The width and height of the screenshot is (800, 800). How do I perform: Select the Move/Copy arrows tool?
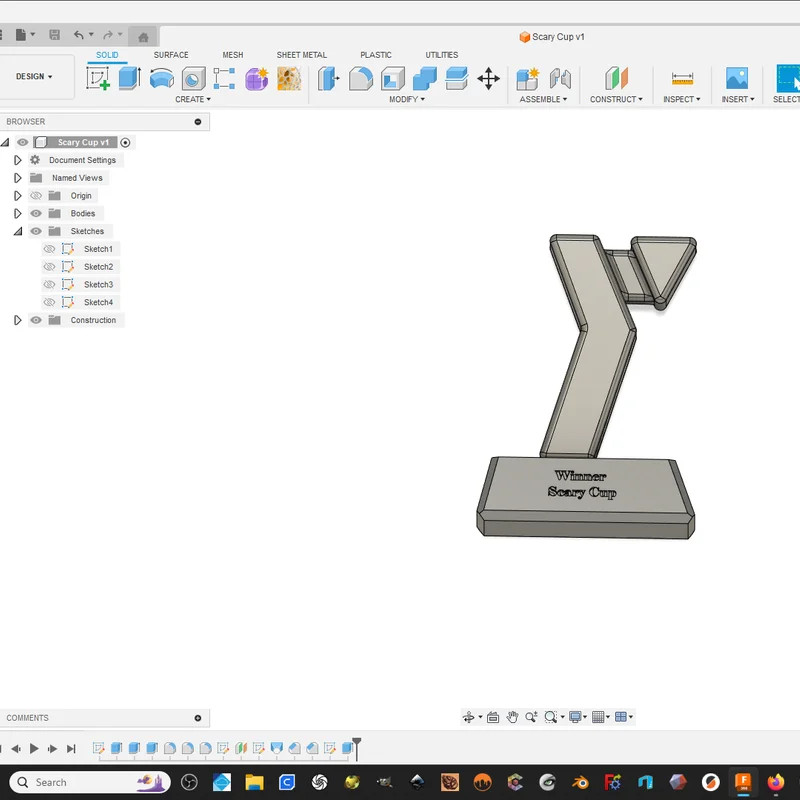488,79
